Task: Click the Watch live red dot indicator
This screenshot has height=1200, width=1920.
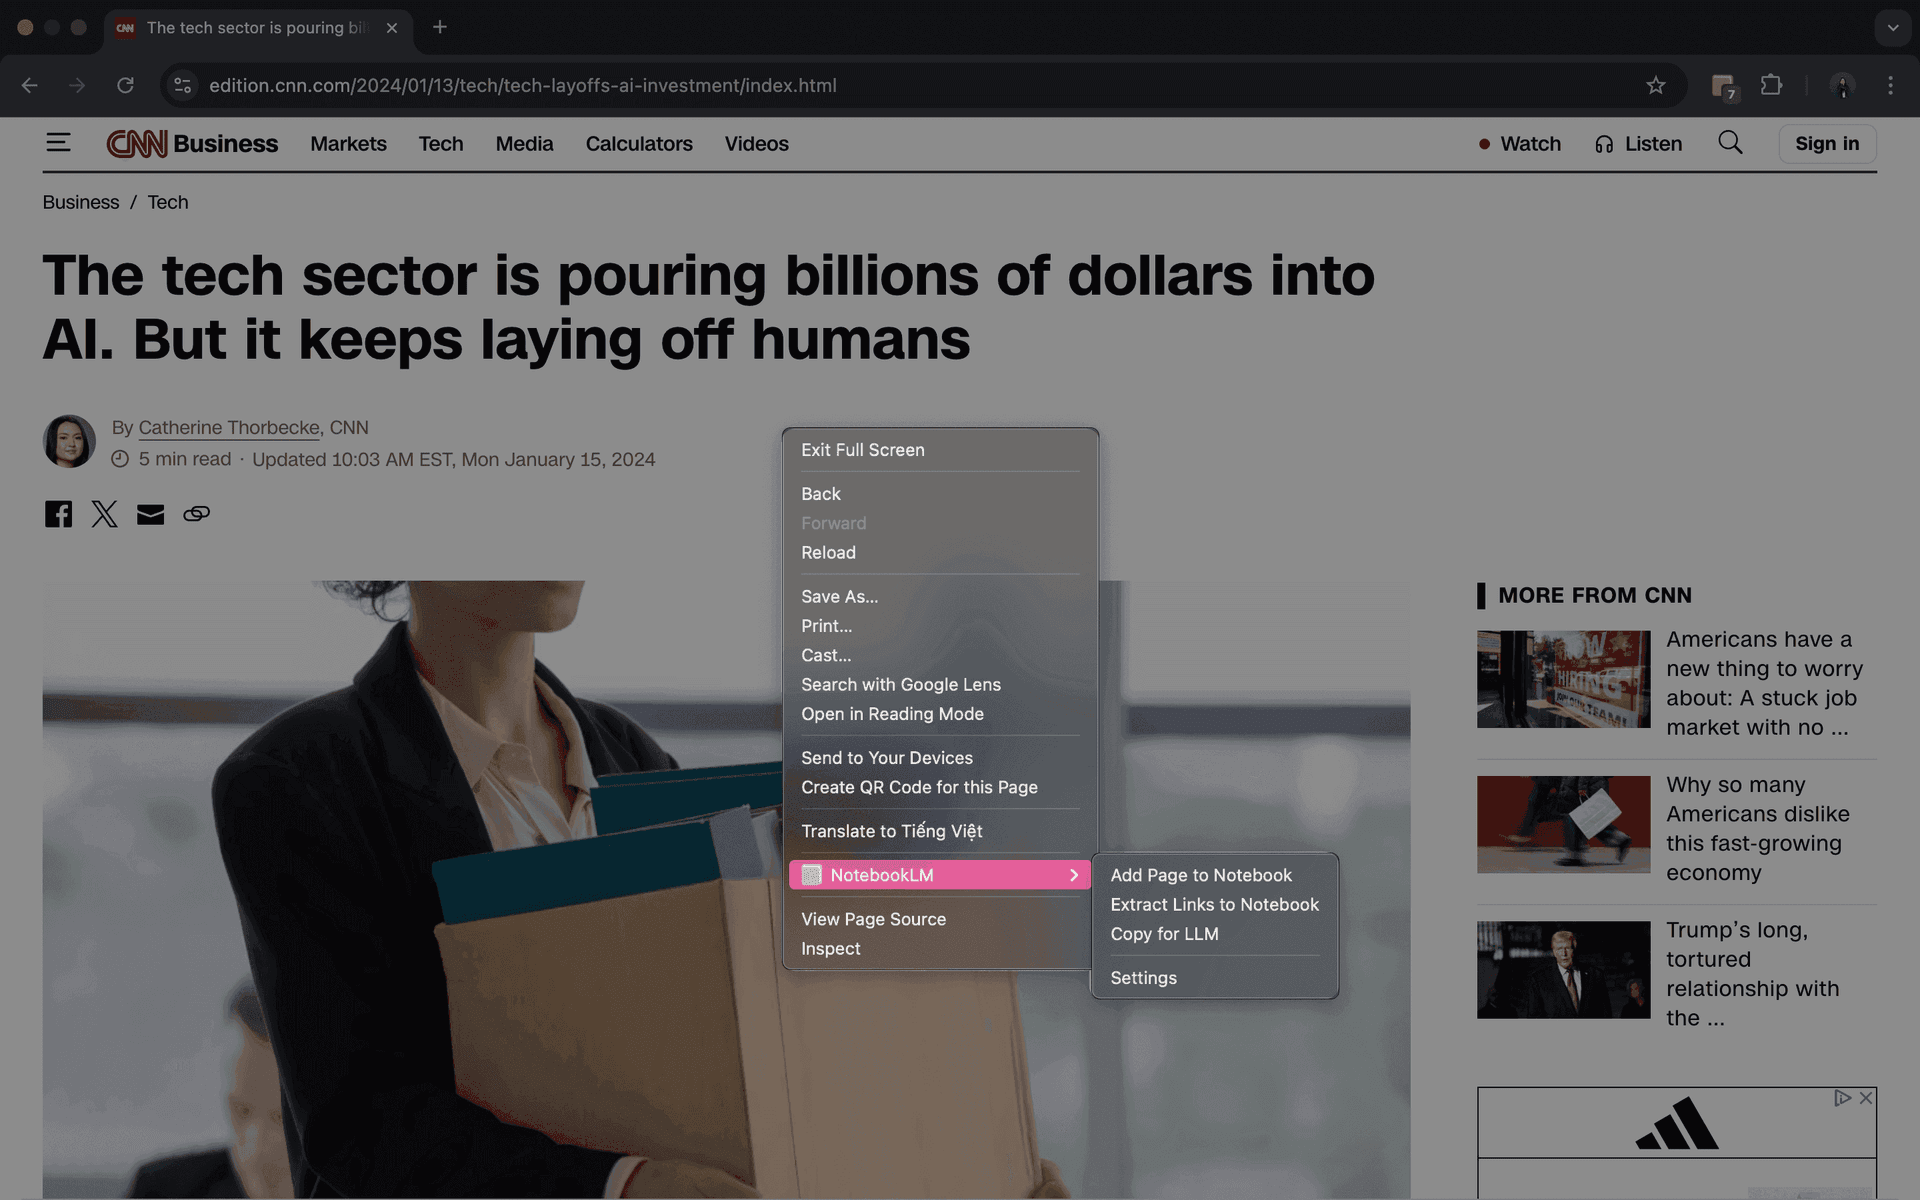Action: coord(1485,144)
